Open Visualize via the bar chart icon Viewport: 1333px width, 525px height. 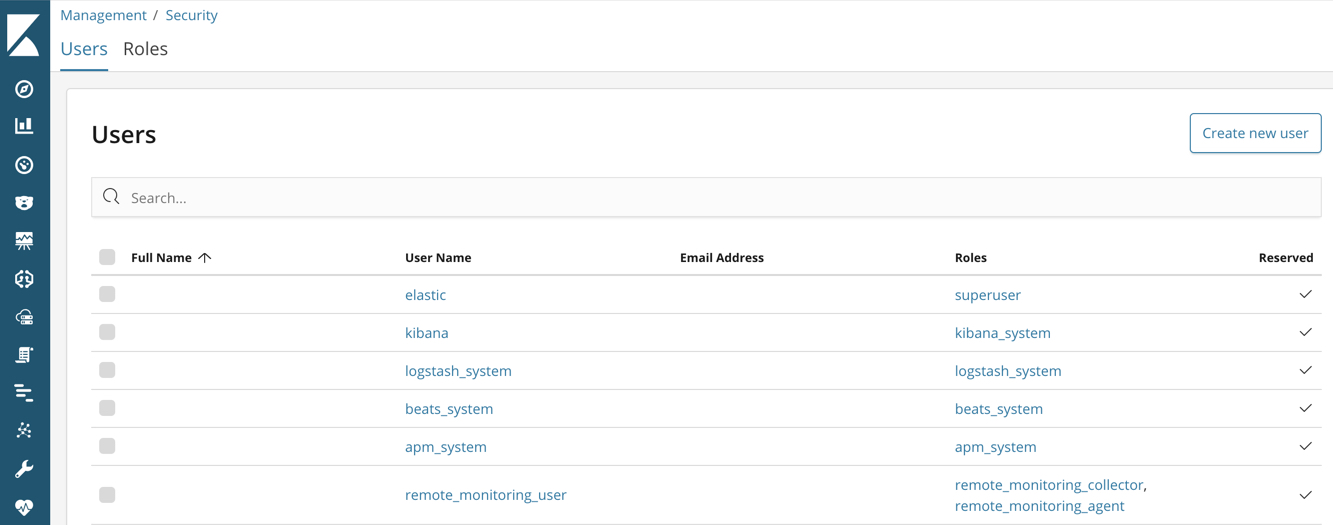pyautogui.click(x=24, y=126)
